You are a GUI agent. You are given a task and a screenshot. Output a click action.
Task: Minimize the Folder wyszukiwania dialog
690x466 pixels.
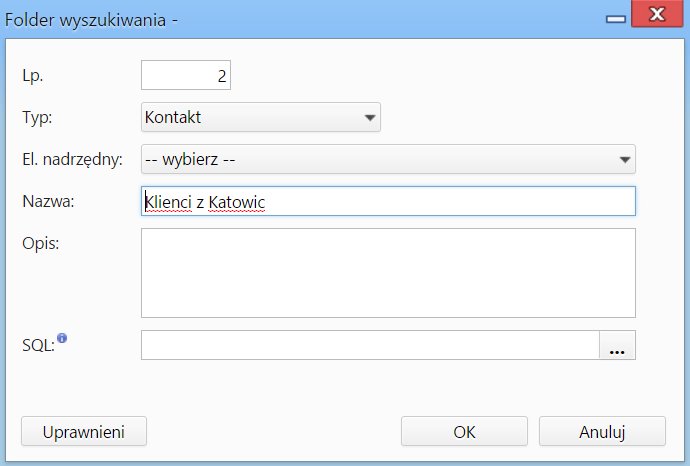click(616, 19)
